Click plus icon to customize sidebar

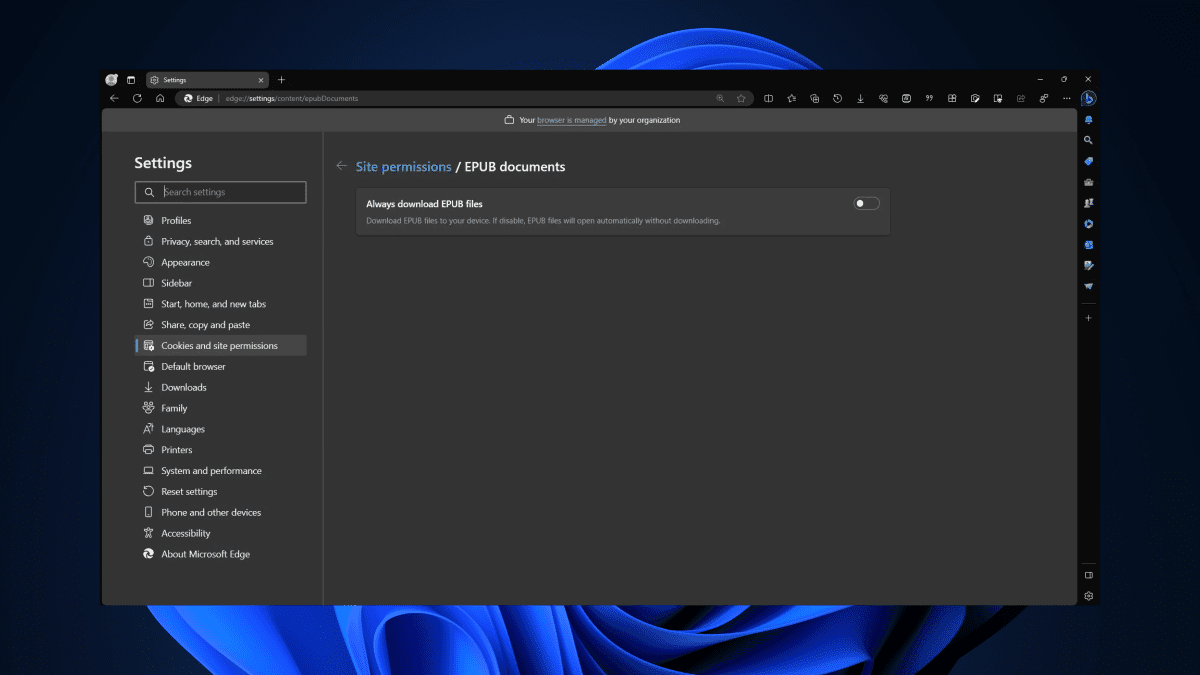[x=1088, y=318]
